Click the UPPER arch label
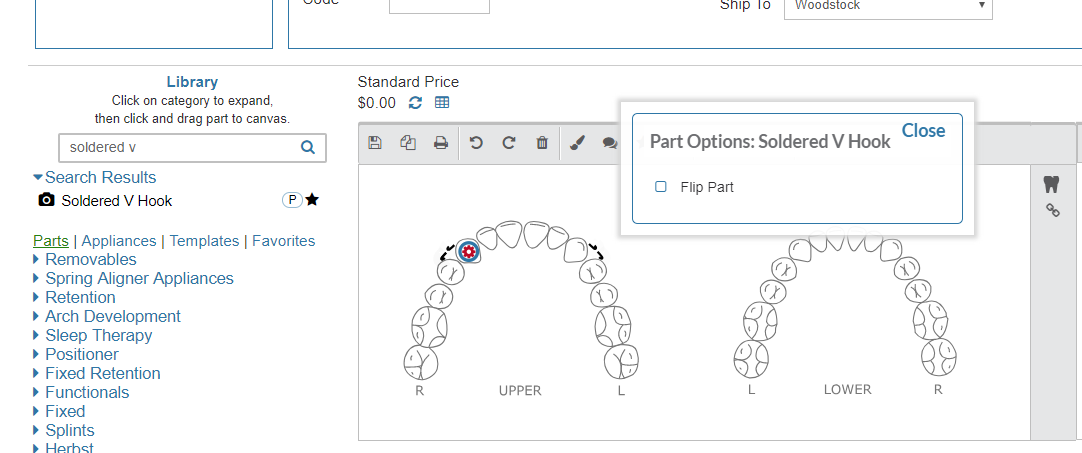The image size is (1082, 453). pyautogui.click(x=520, y=391)
